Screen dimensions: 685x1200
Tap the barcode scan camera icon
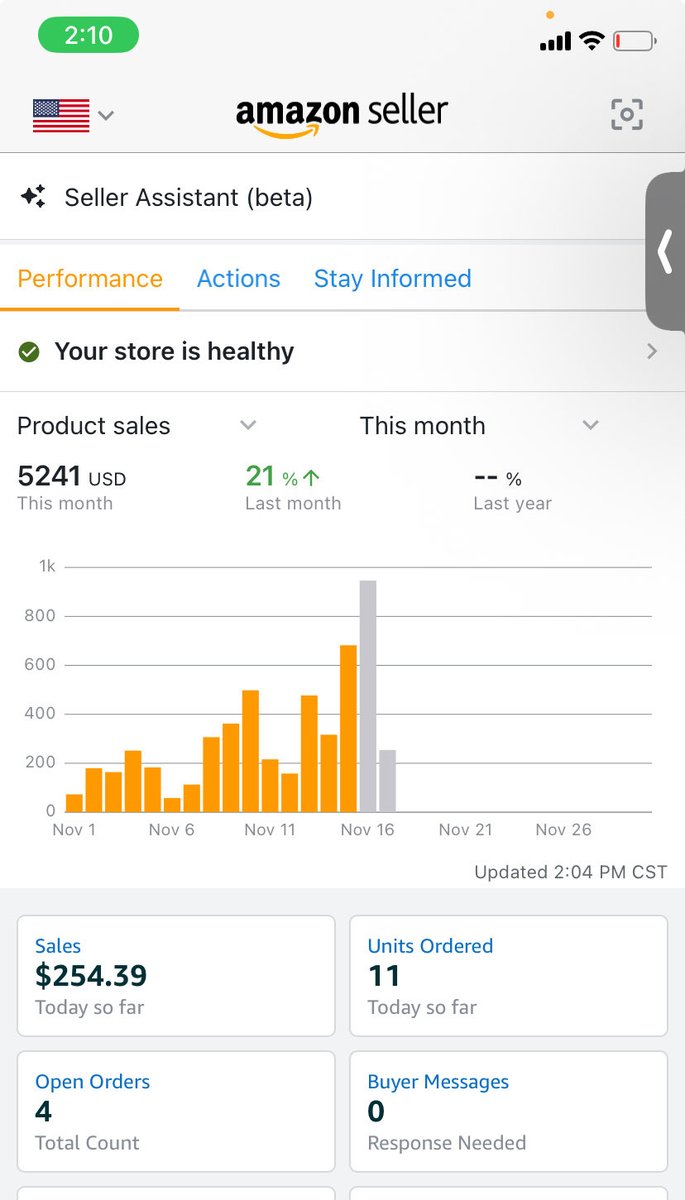tap(627, 114)
